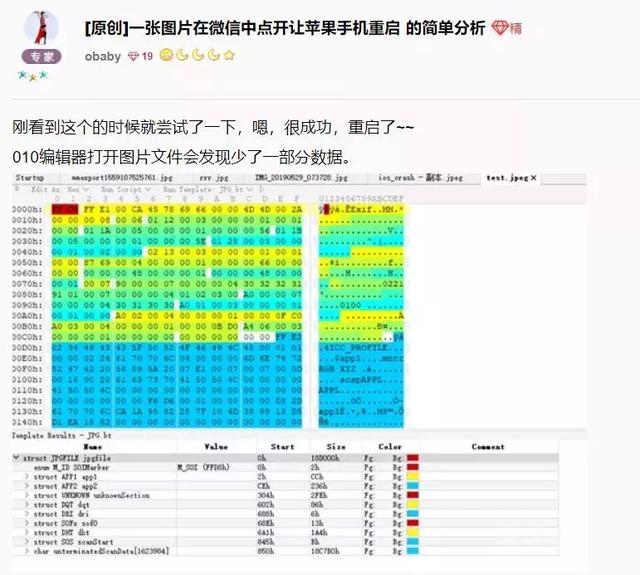Click the hex row address 0050h

coord(27,262)
